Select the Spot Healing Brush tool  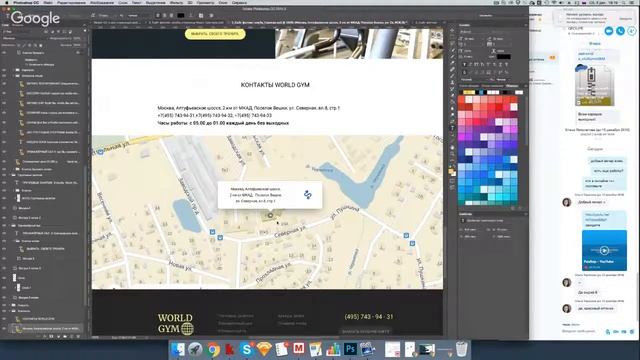(452, 69)
